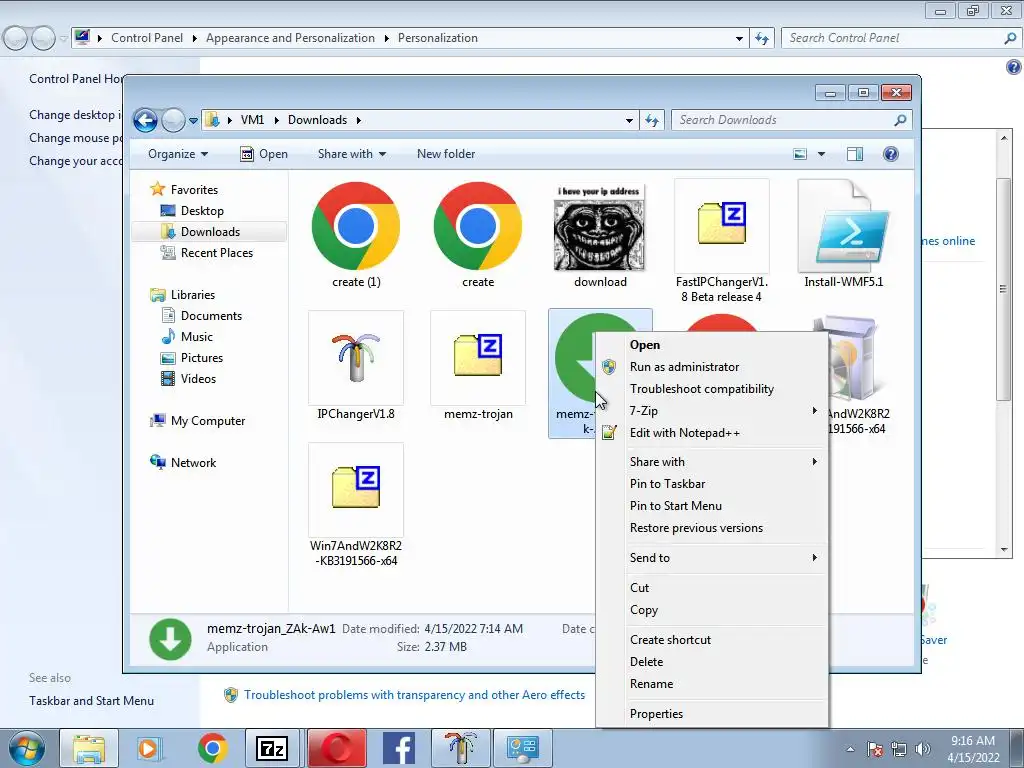Select the IPChangerV1.8 application icon
This screenshot has height=768, width=1024.
(x=356, y=357)
